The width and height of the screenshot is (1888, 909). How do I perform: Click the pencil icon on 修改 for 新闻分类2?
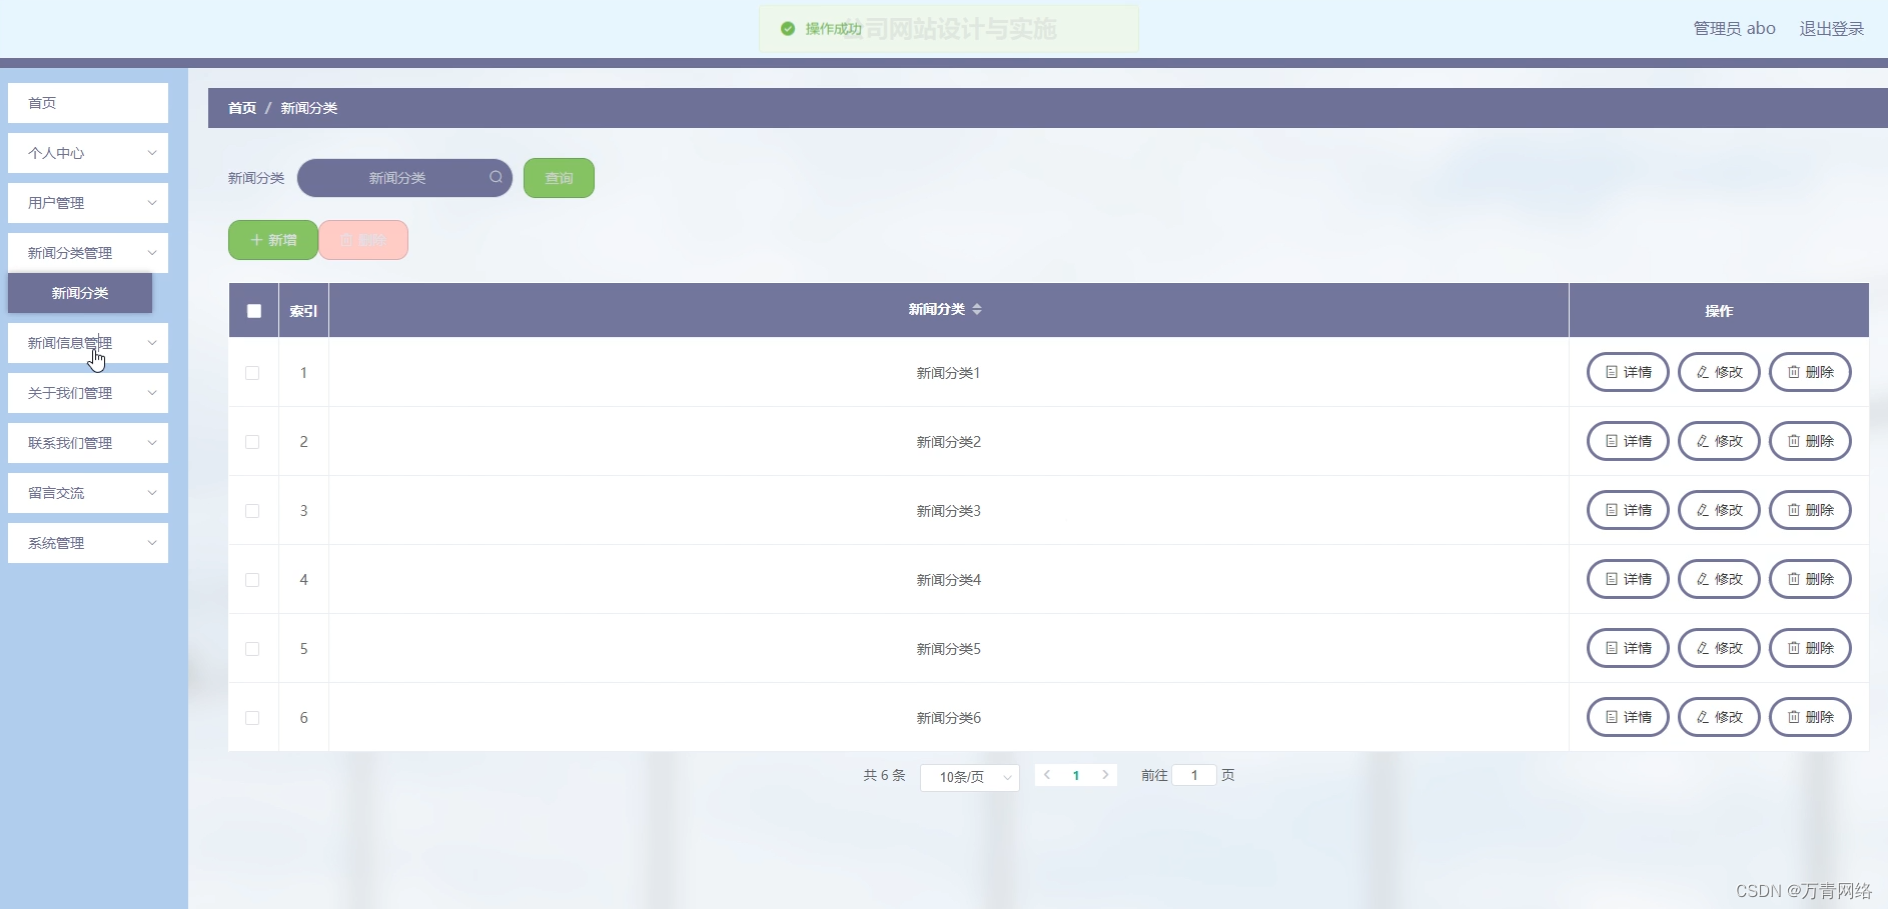tap(1701, 441)
